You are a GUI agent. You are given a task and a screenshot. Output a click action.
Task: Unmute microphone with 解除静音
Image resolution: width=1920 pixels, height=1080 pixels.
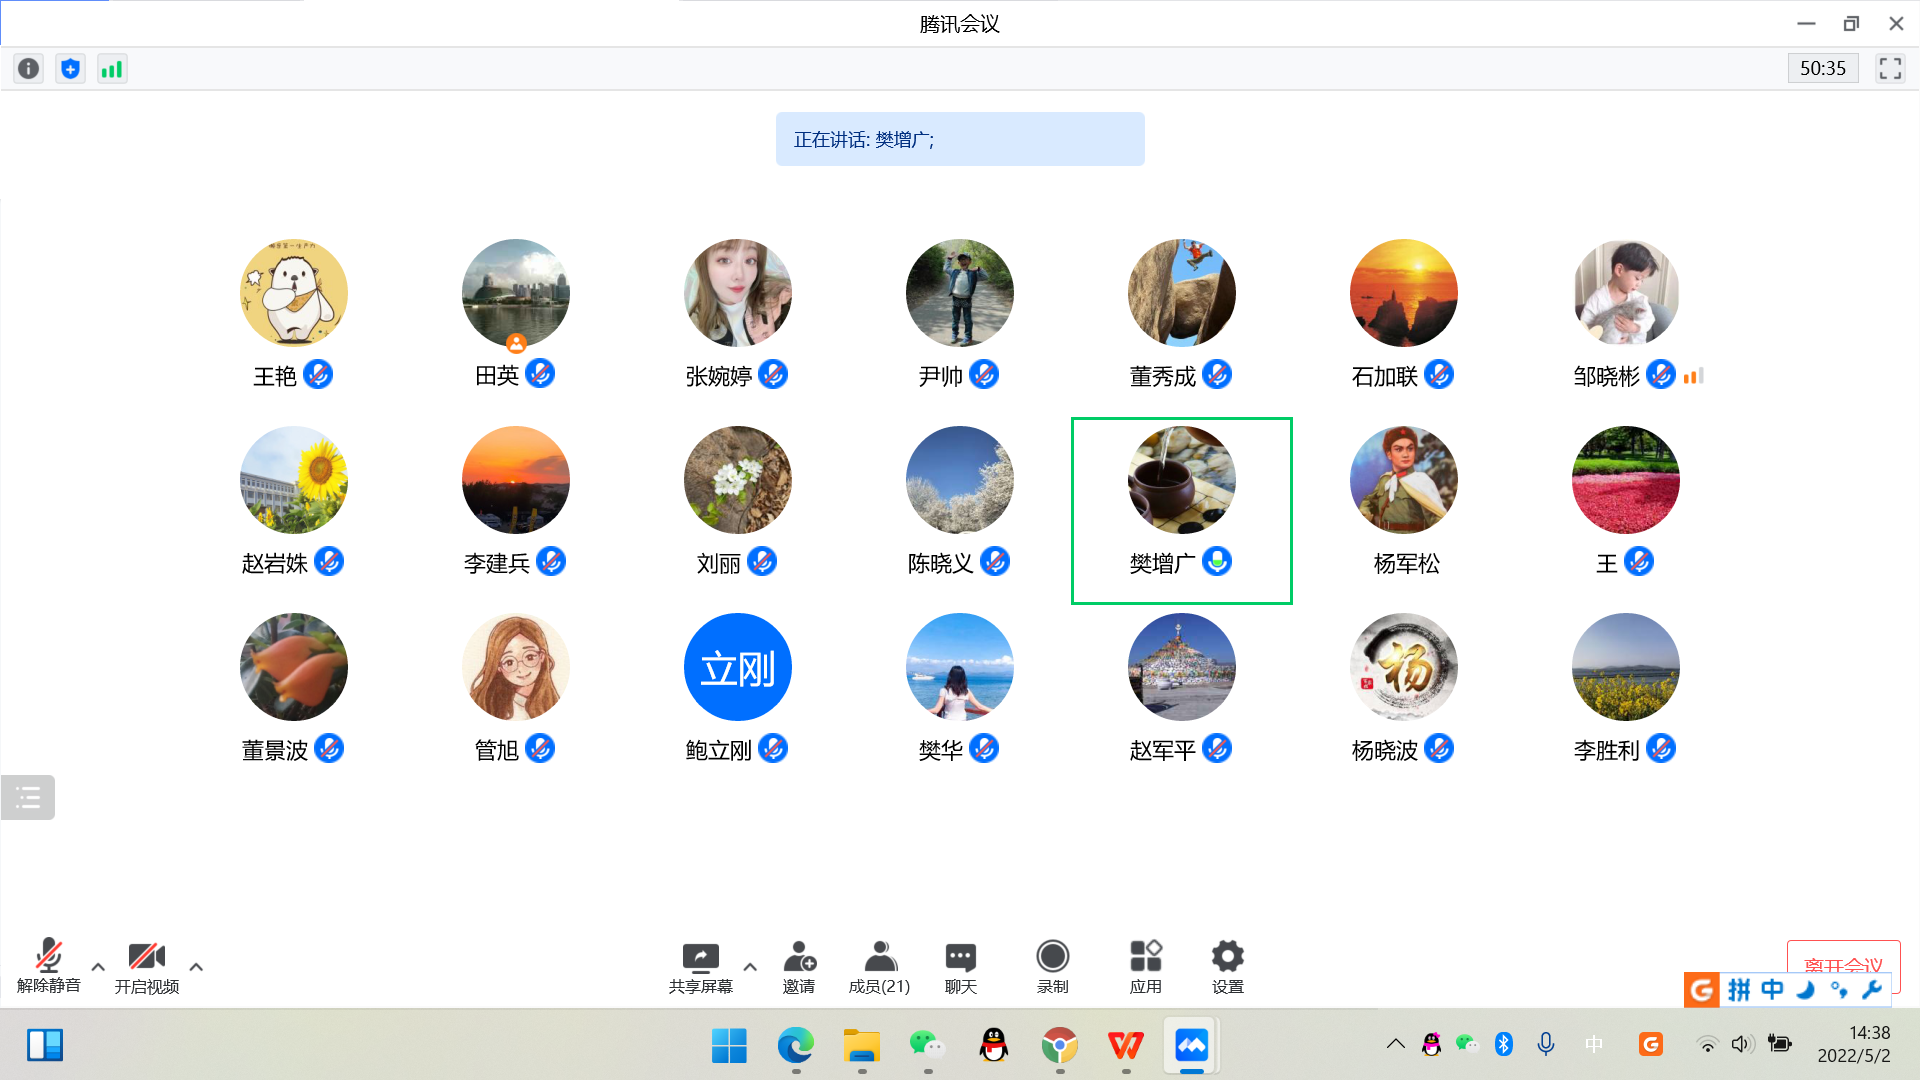(x=48, y=966)
